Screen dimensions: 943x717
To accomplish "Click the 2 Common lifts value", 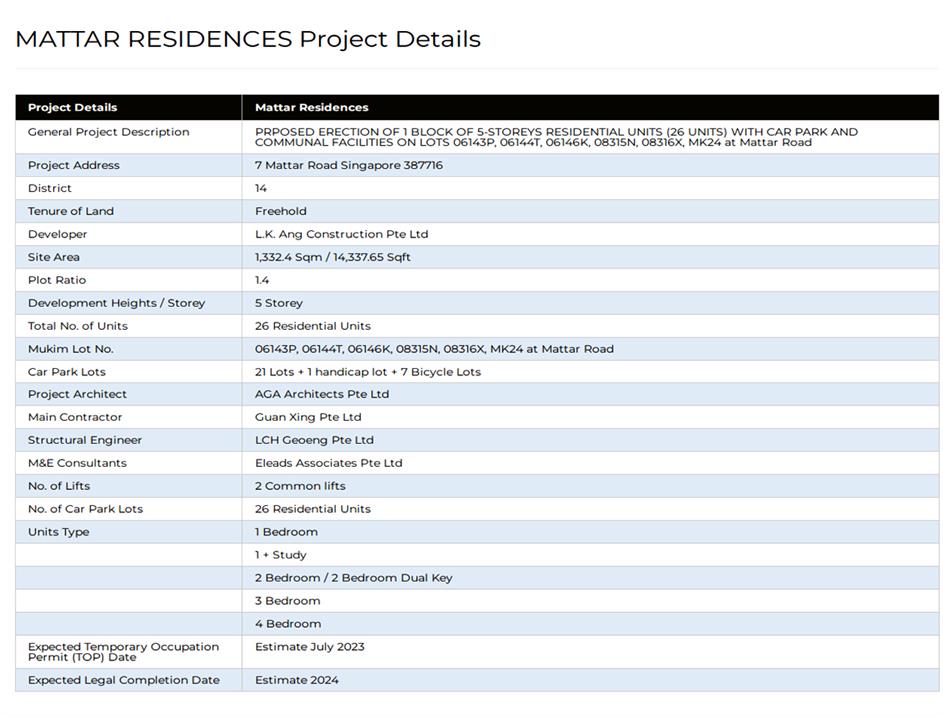I will click(x=300, y=486).
